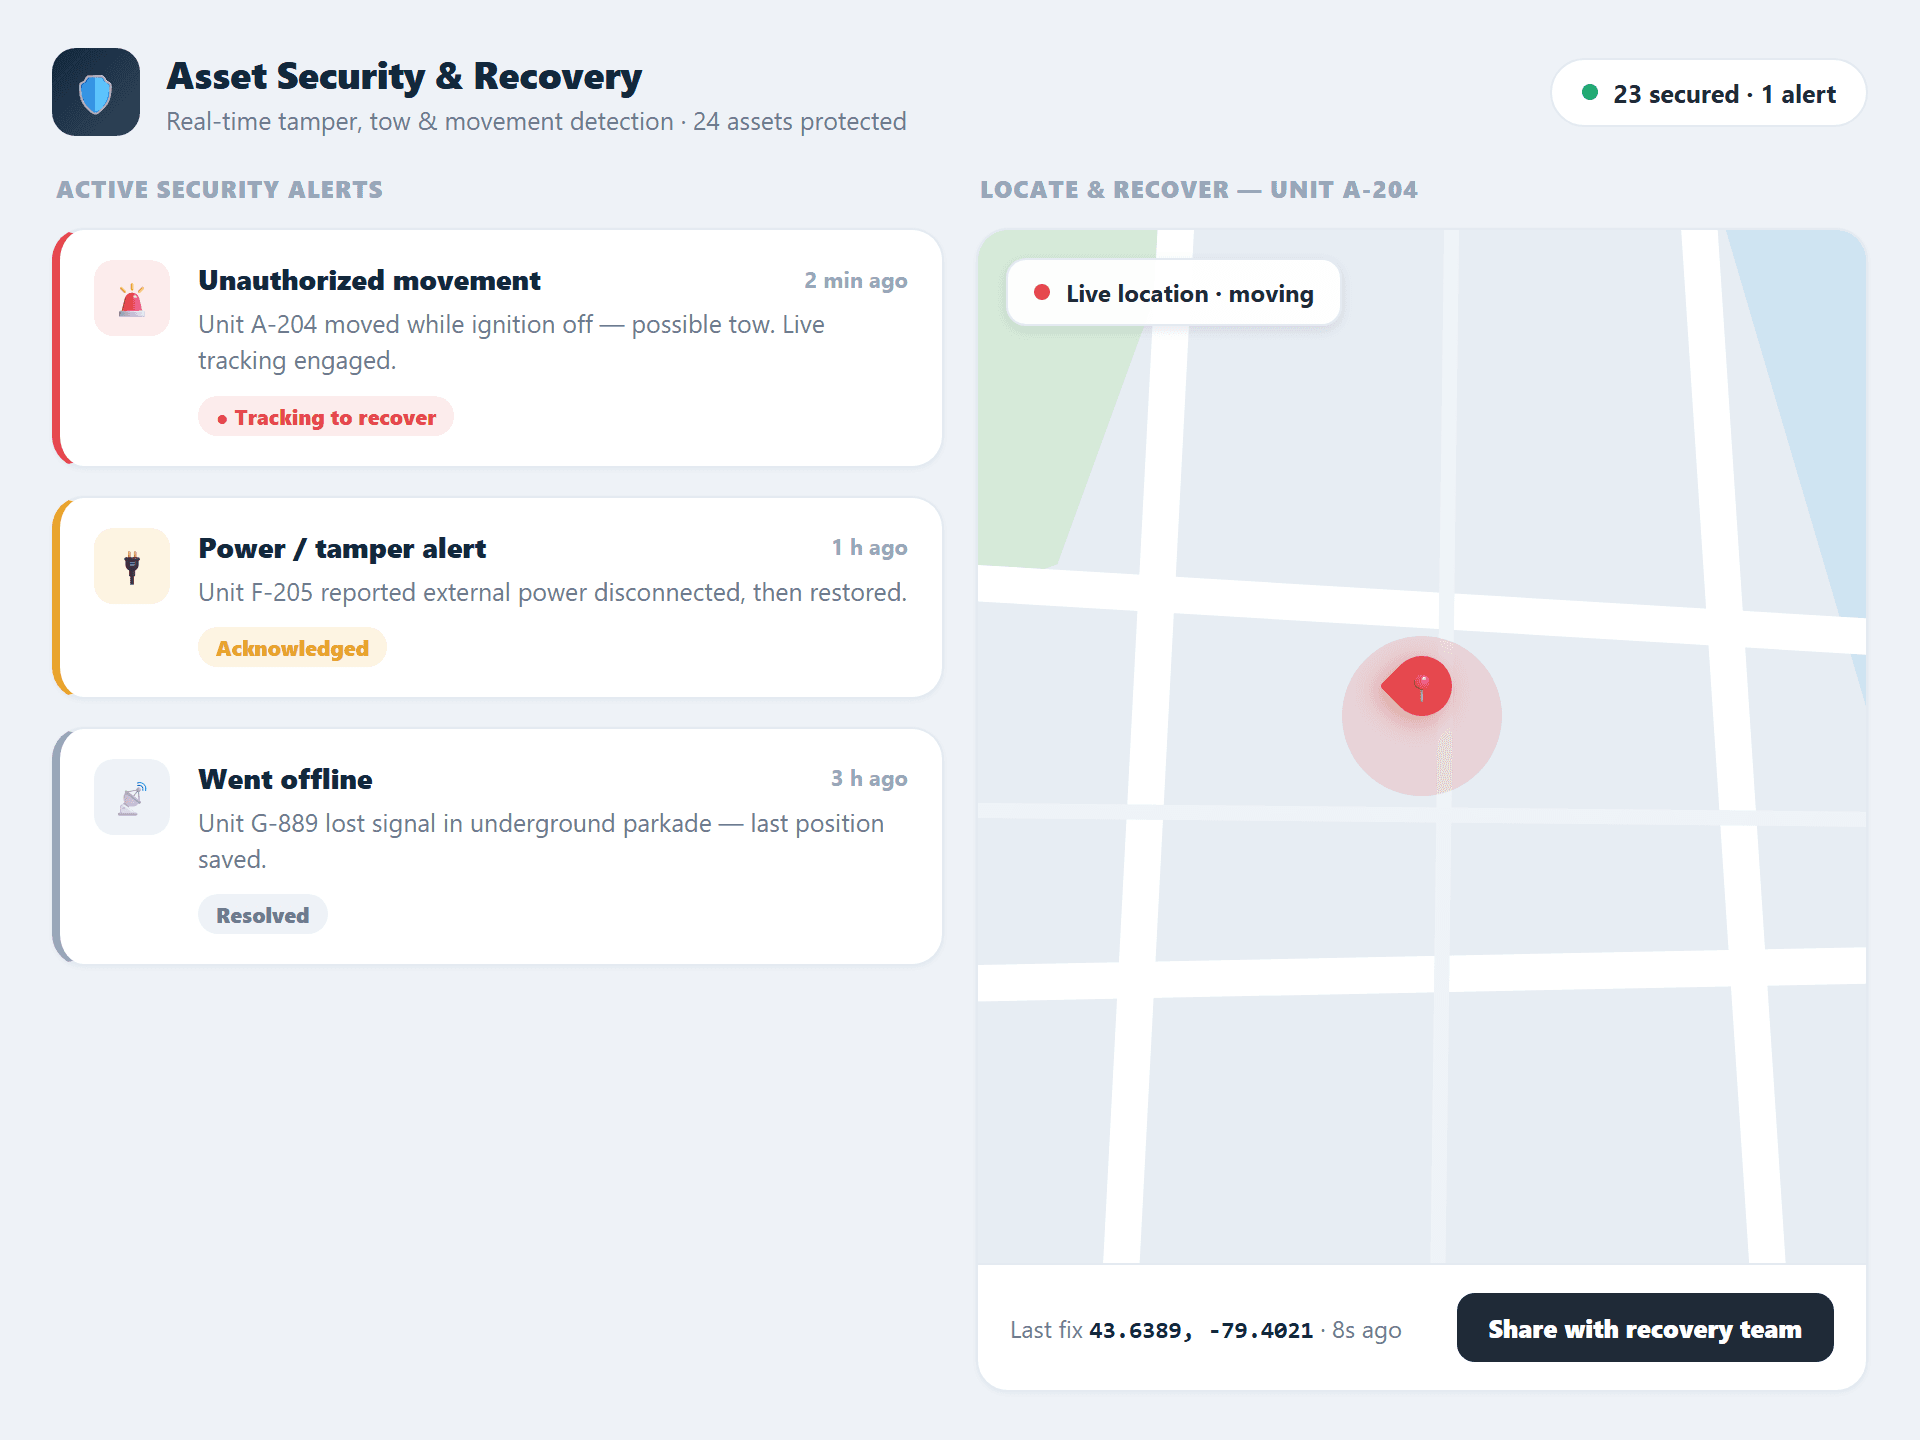Click the green status dot in header pill
1920x1440 pixels.
coord(1590,93)
